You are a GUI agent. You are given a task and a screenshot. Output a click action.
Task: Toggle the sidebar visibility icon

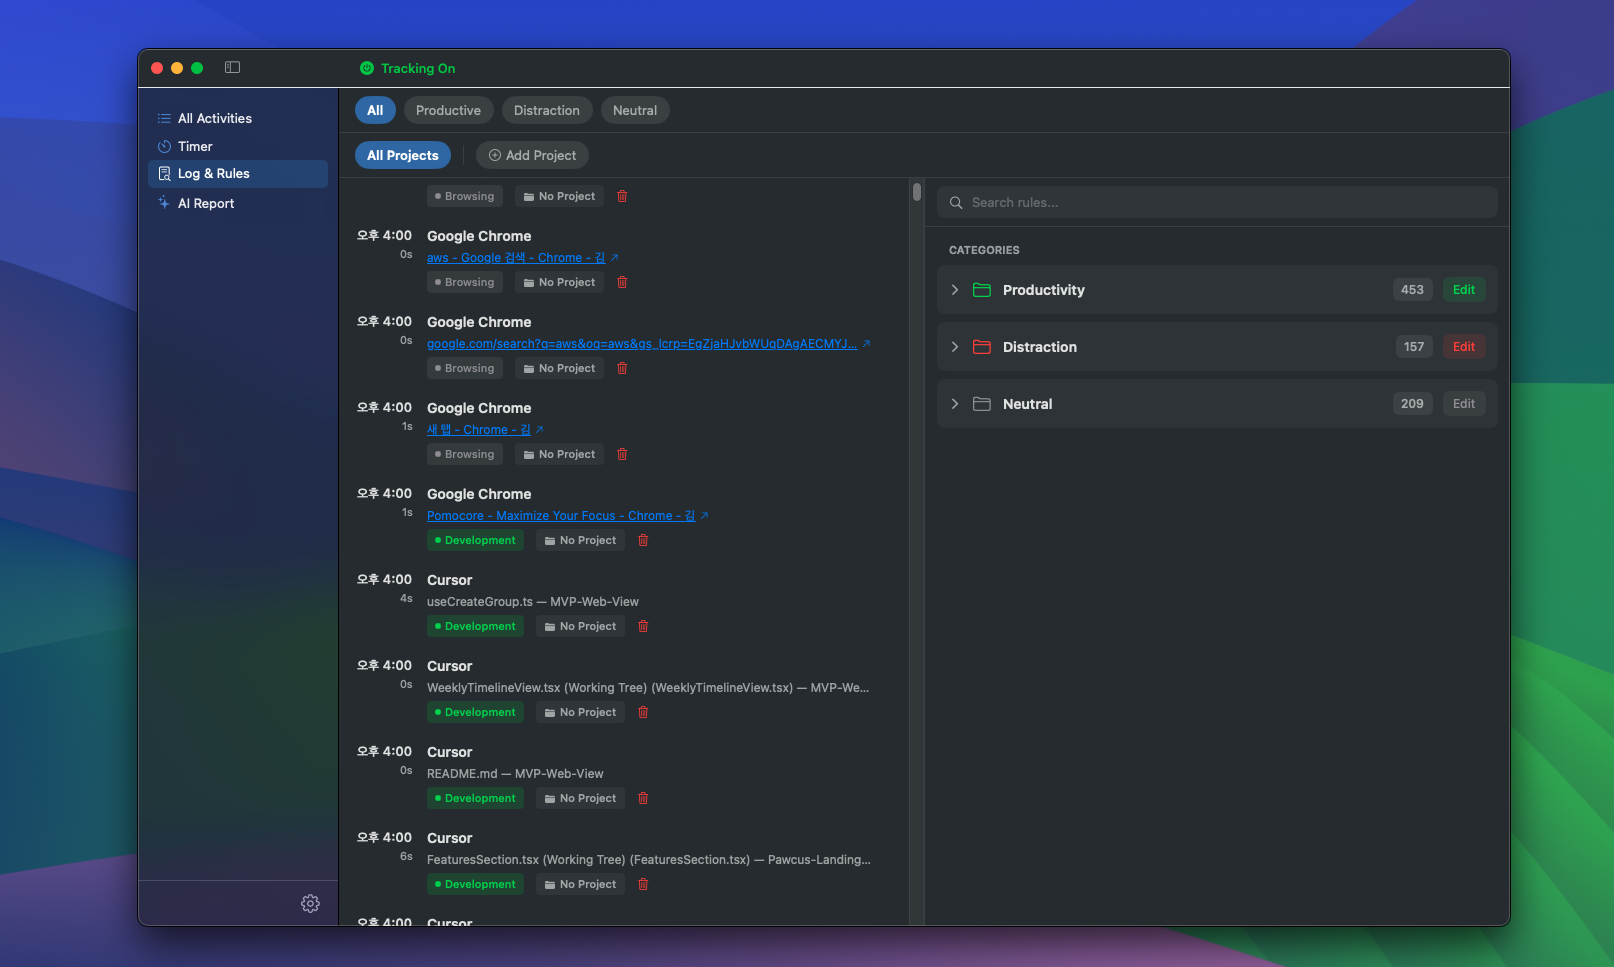coord(232,67)
